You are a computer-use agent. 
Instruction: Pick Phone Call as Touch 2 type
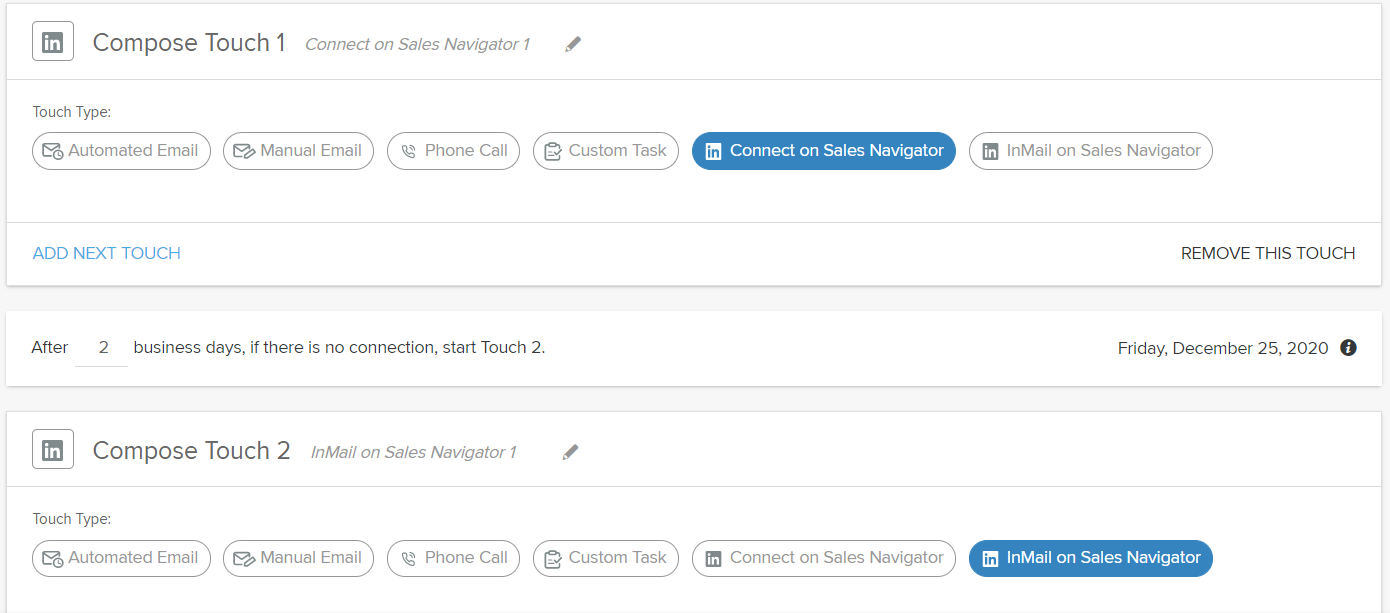tap(453, 558)
